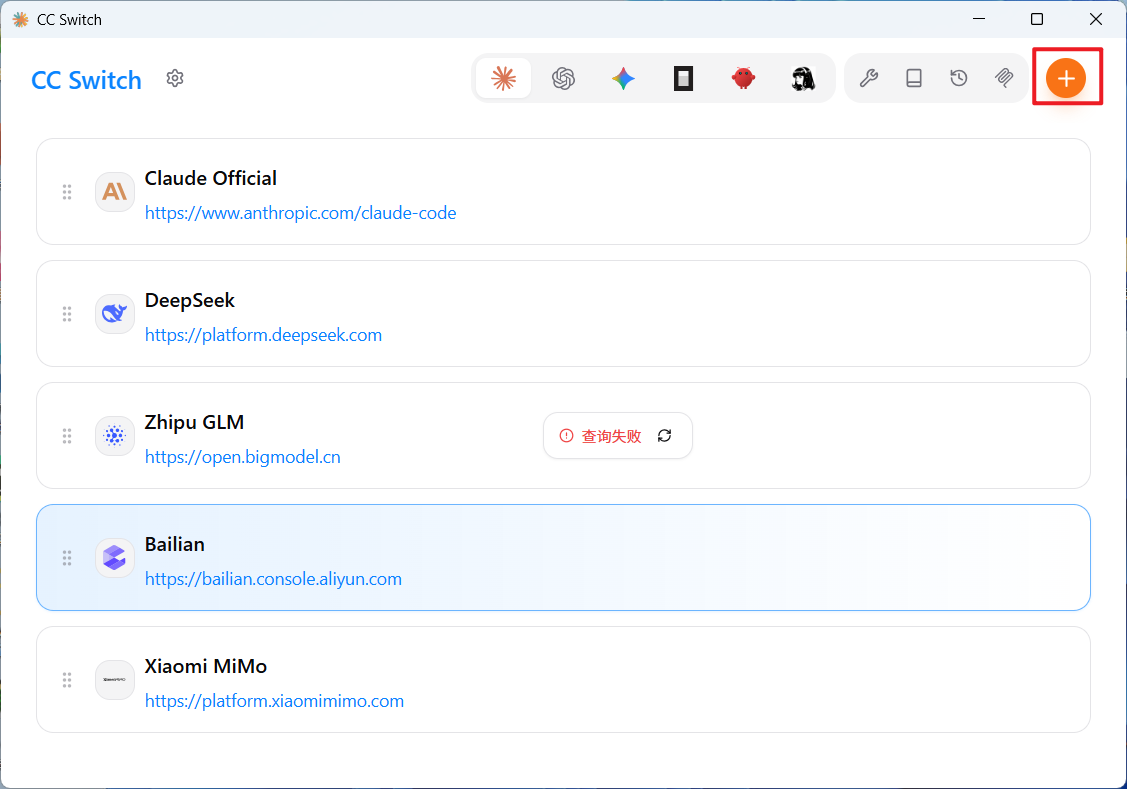Click the Xiaomi MiMo provider logo
This screenshot has width=1127, height=789.
click(115, 680)
